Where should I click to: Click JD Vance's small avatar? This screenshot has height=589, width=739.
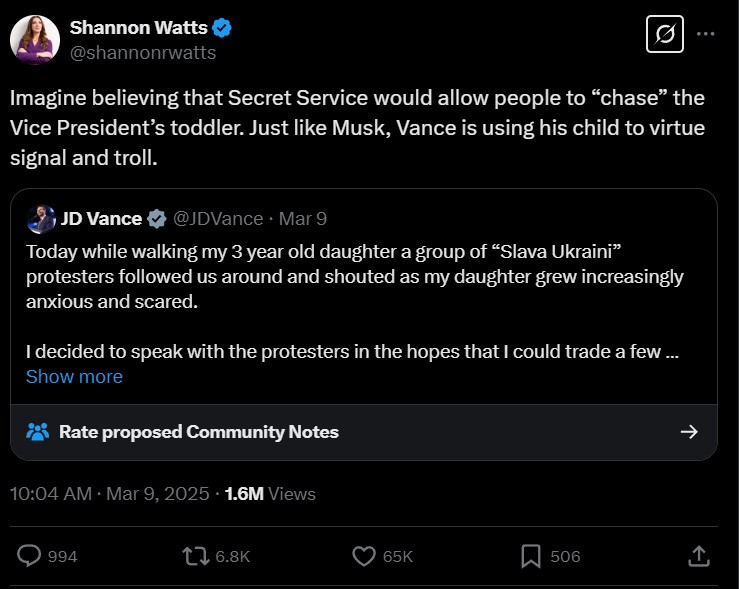(42, 218)
